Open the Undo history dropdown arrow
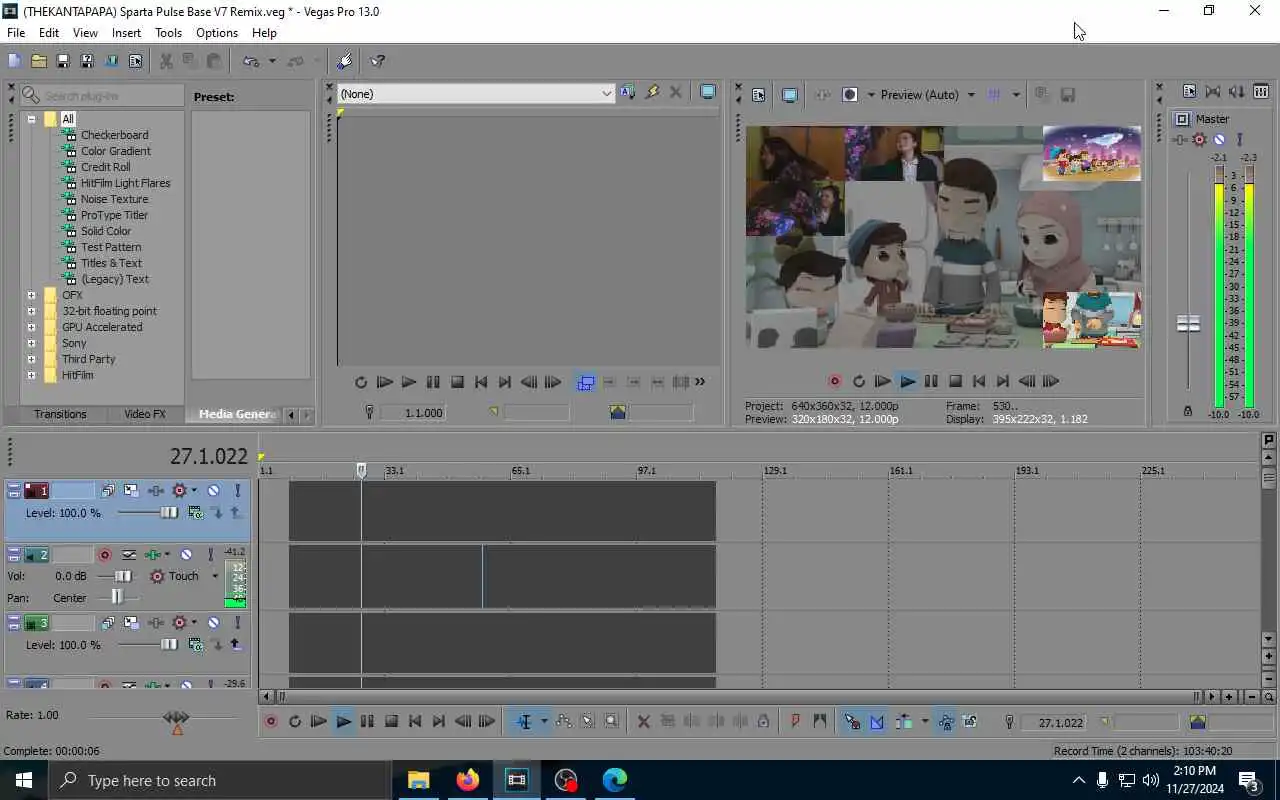The image size is (1280, 800). click(271, 61)
